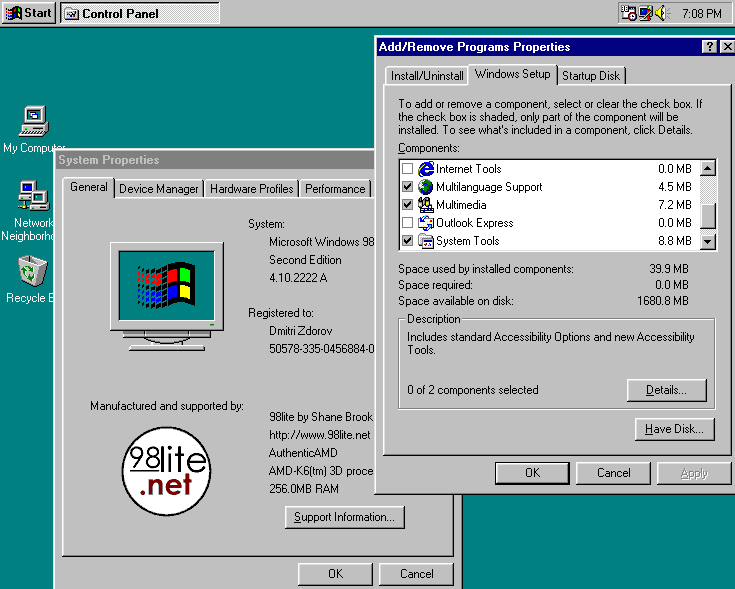Viewport: 735px width, 589px height.
Task: Click Cancel in Add/Remove Programs Properties
Action: (x=613, y=473)
